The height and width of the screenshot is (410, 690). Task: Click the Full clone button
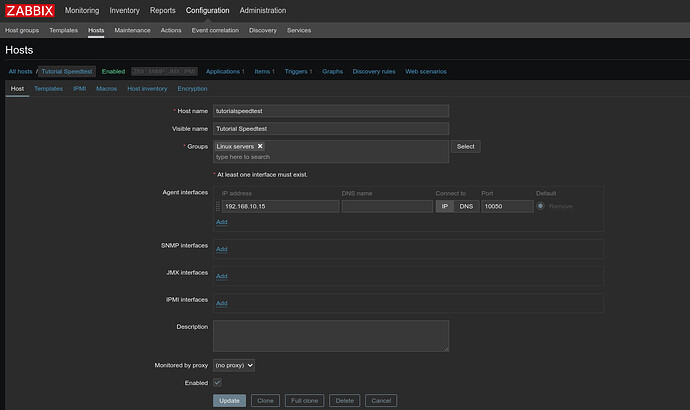click(305, 401)
